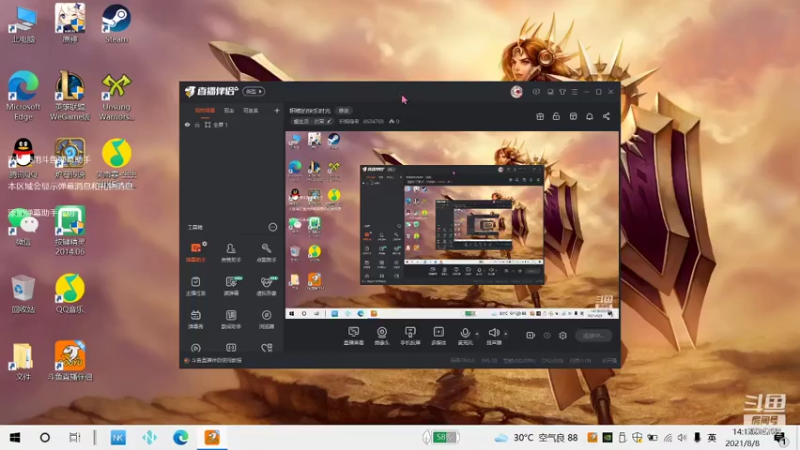Open the skin (shirt) icon in the title bar
800x450 pixels.
click(562, 92)
